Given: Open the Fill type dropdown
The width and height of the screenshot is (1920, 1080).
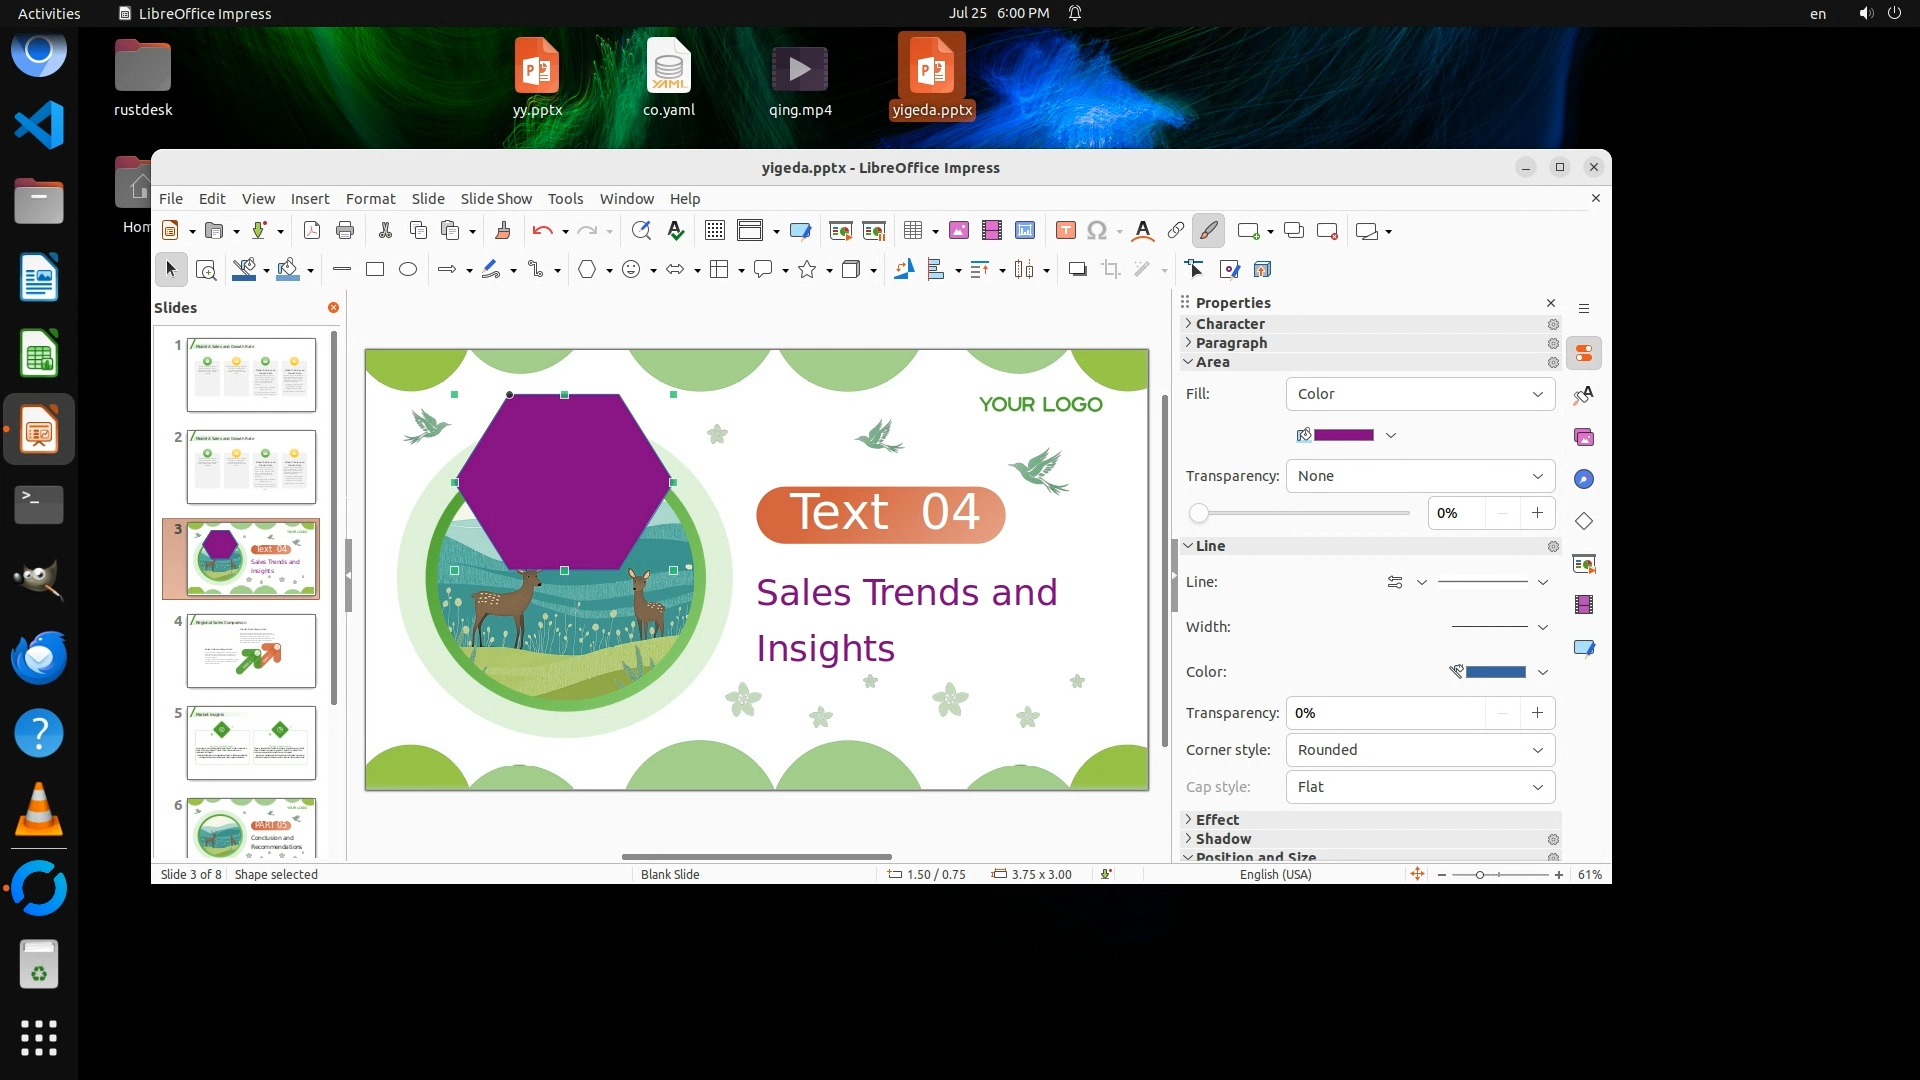Looking at the screenshot, I should [1420, 394].
